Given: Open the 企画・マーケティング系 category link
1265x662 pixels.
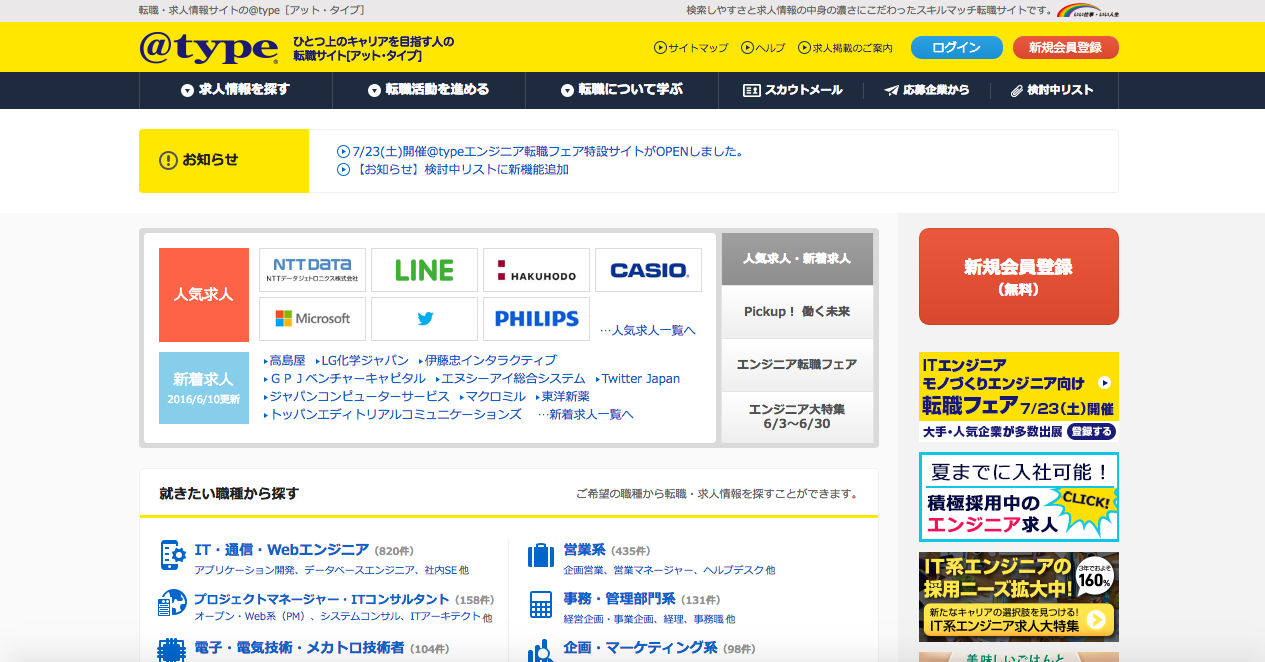Looking at the screenshot, I should pyautogui.click(x=640, y=648).
